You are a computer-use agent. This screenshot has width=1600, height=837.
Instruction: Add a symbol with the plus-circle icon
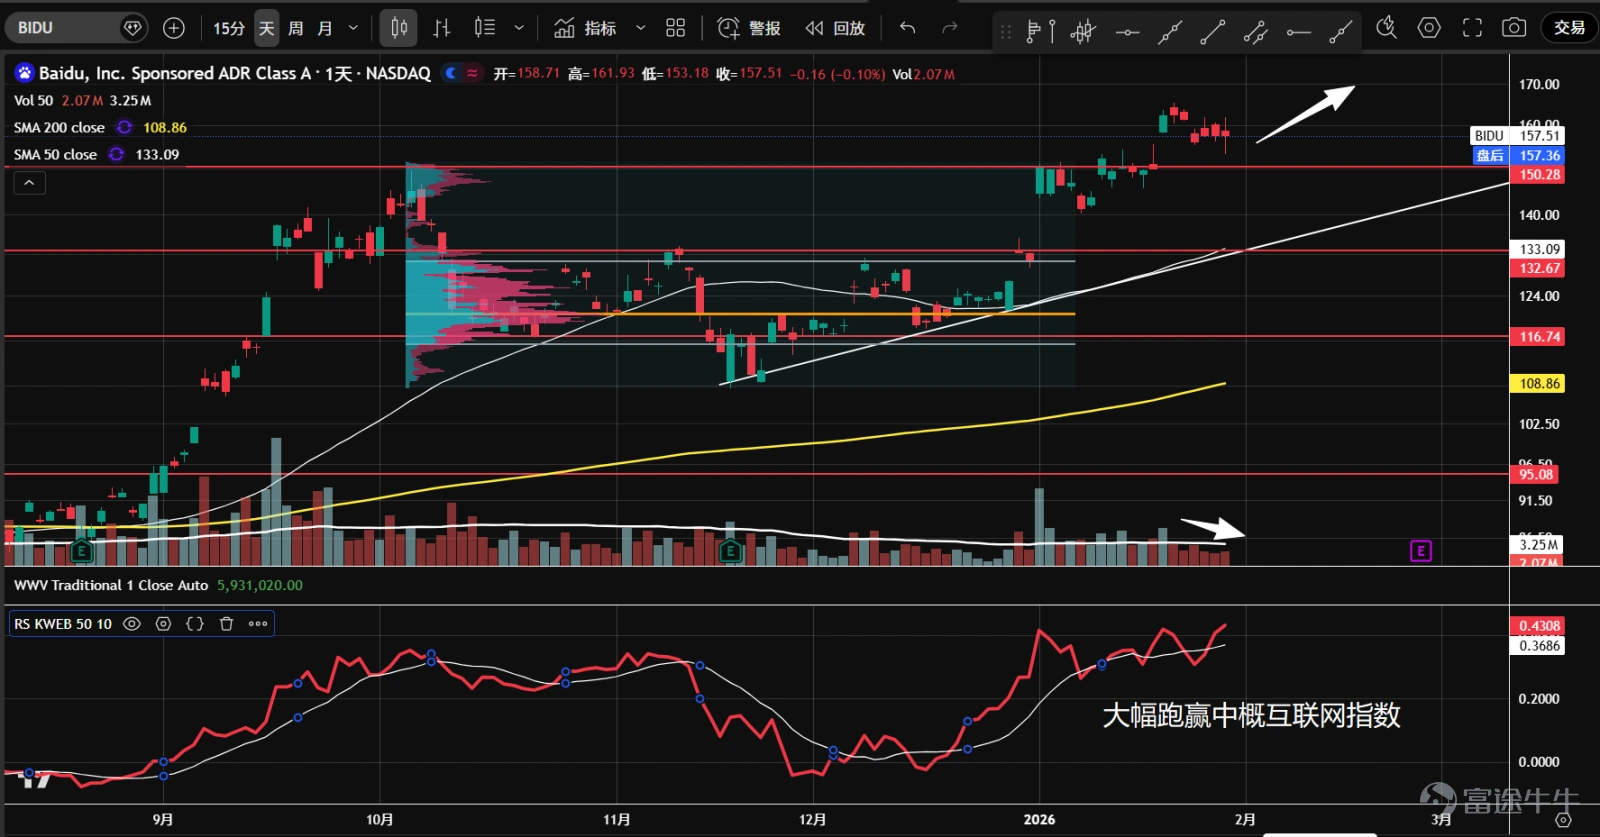tap(174, 28)
